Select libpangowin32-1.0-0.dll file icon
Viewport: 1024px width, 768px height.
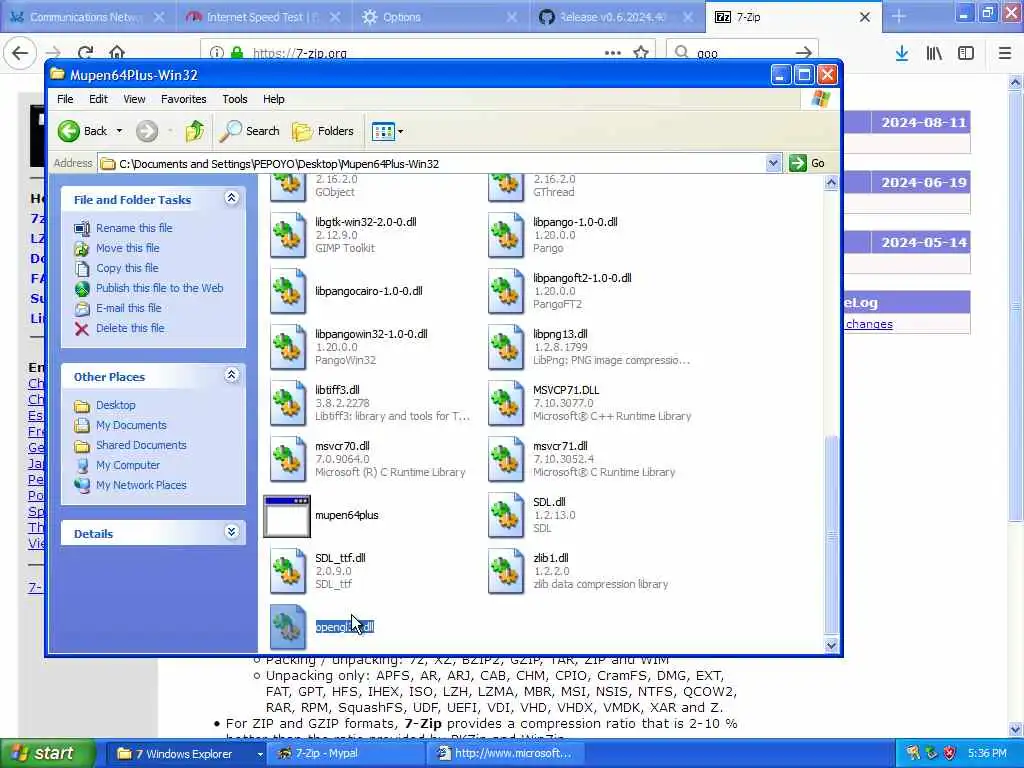pos(287,347)
